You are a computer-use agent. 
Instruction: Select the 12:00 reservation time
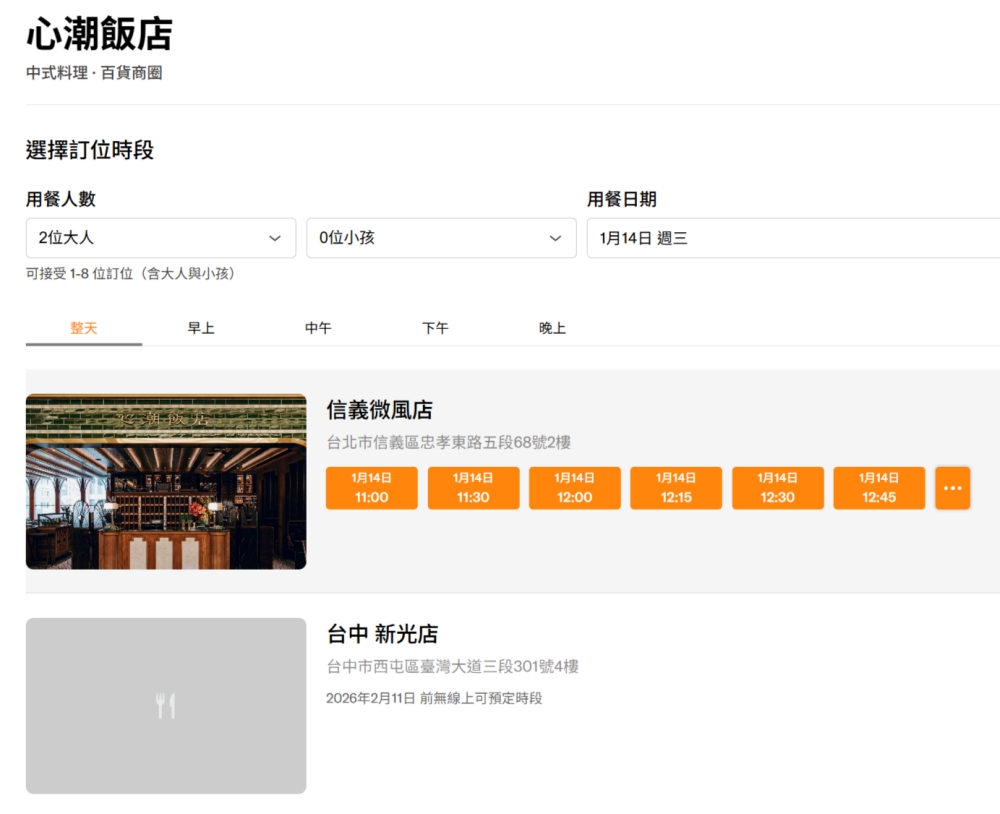(x=574, y=488)
